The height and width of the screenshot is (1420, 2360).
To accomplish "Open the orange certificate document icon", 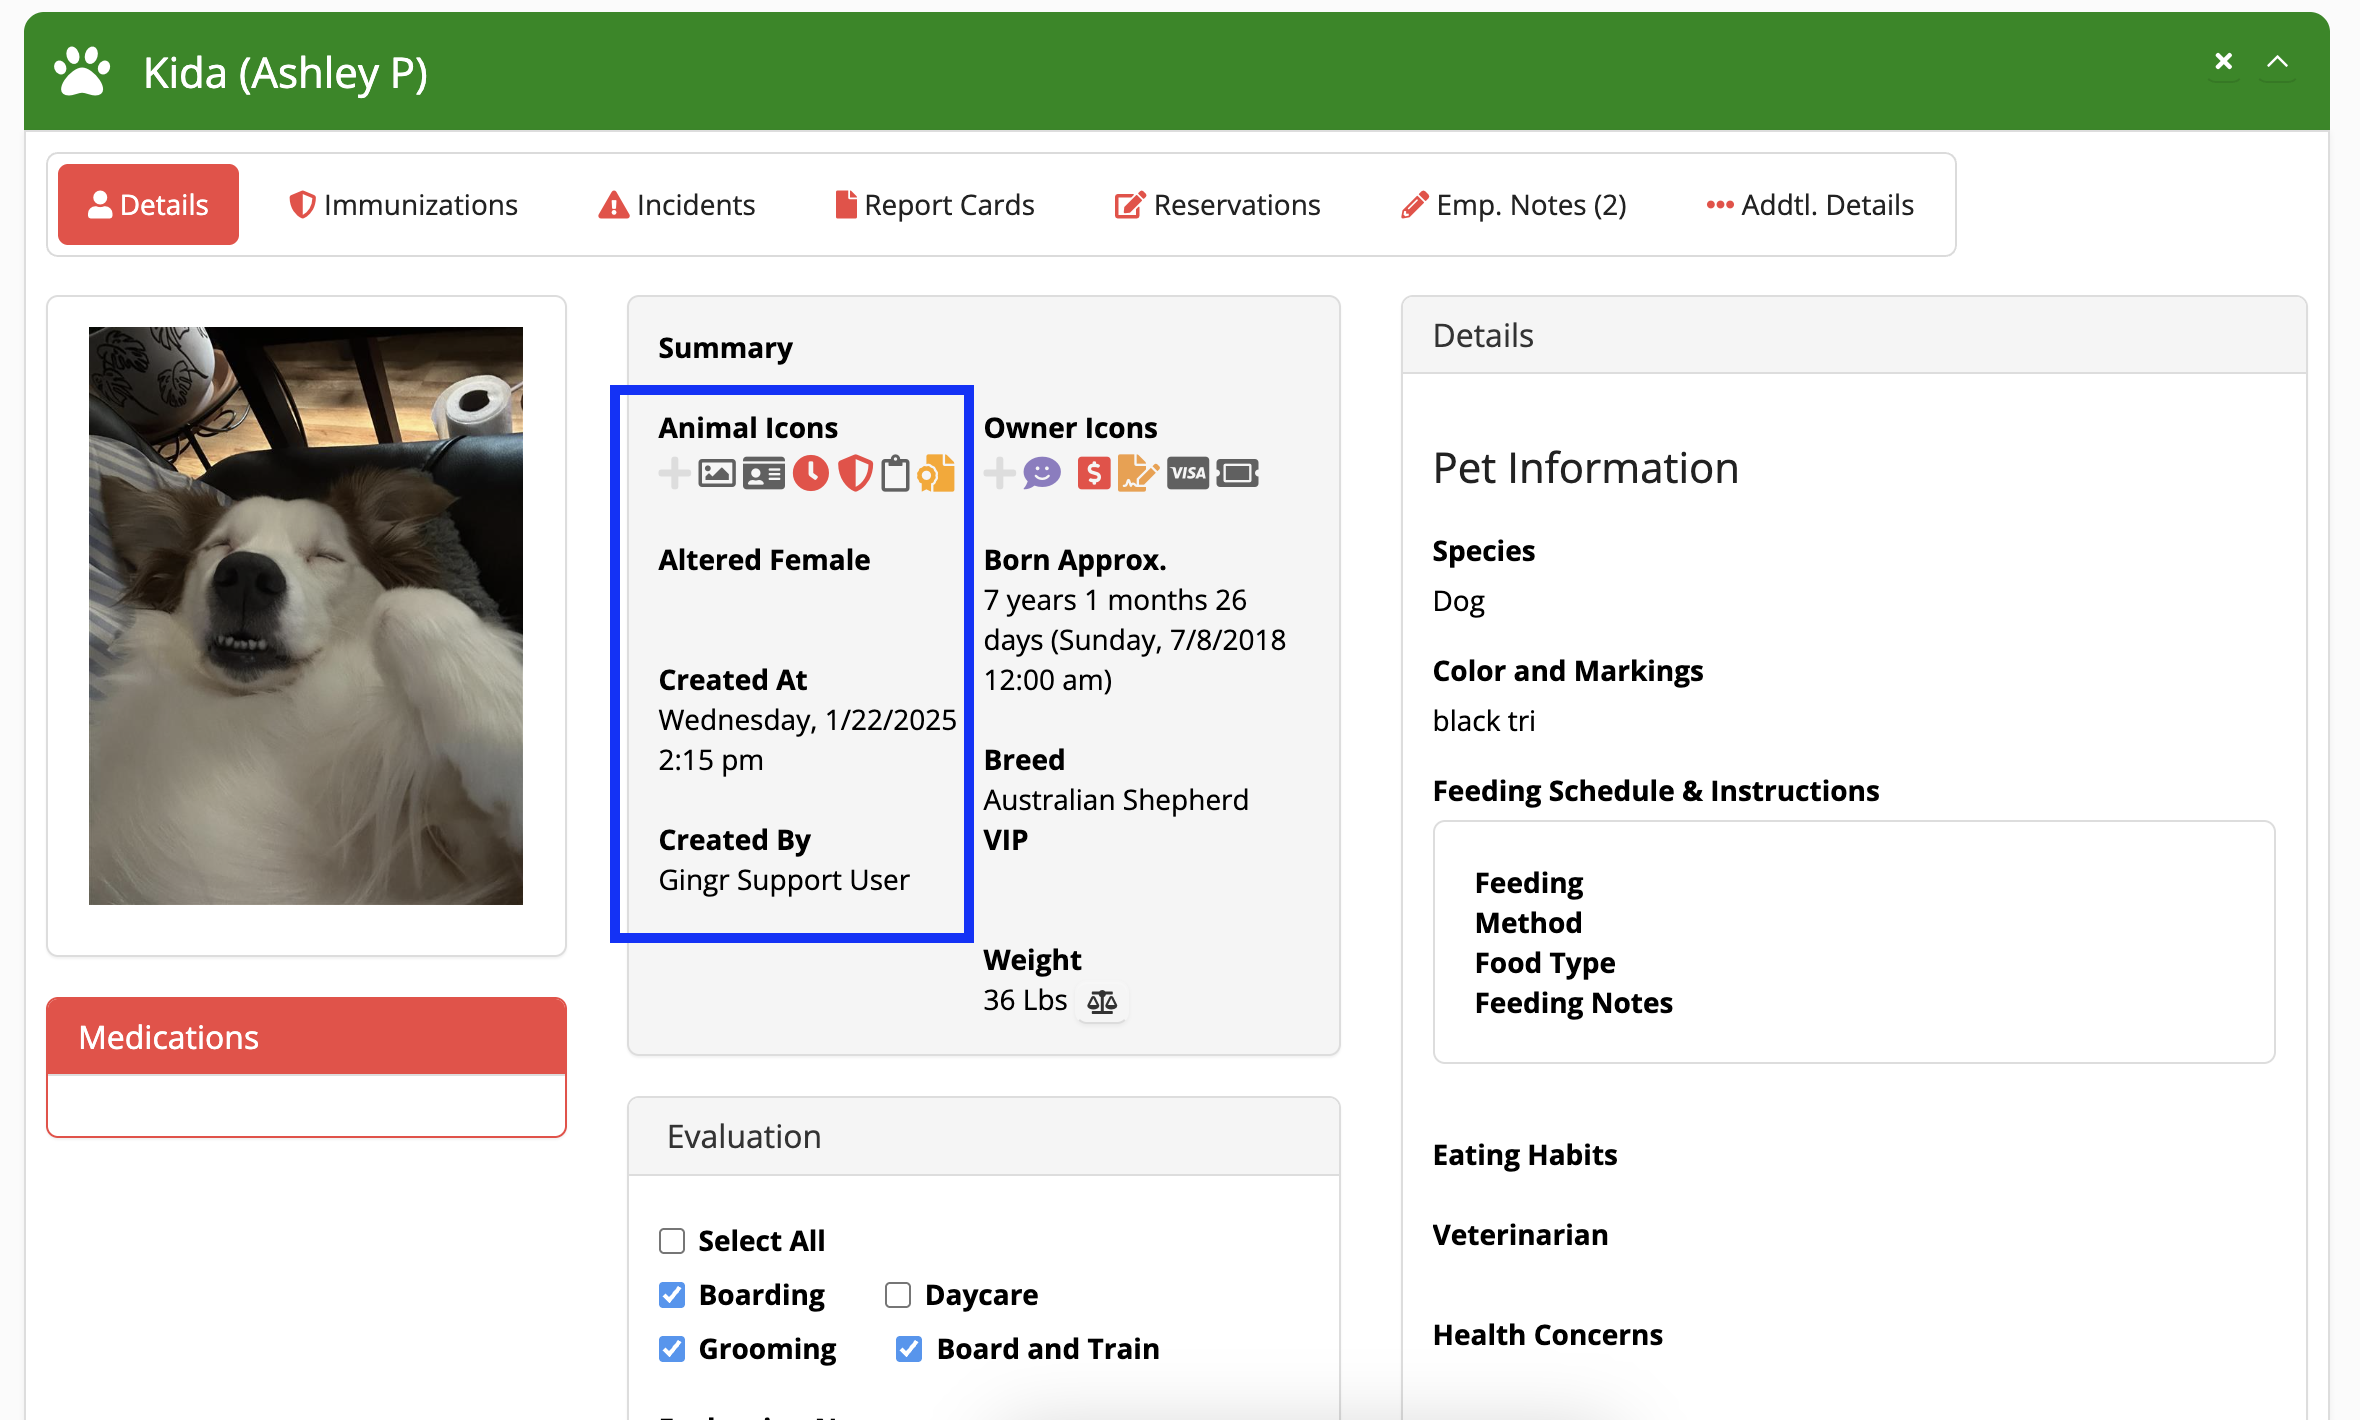I will click(x=936, y=473).
